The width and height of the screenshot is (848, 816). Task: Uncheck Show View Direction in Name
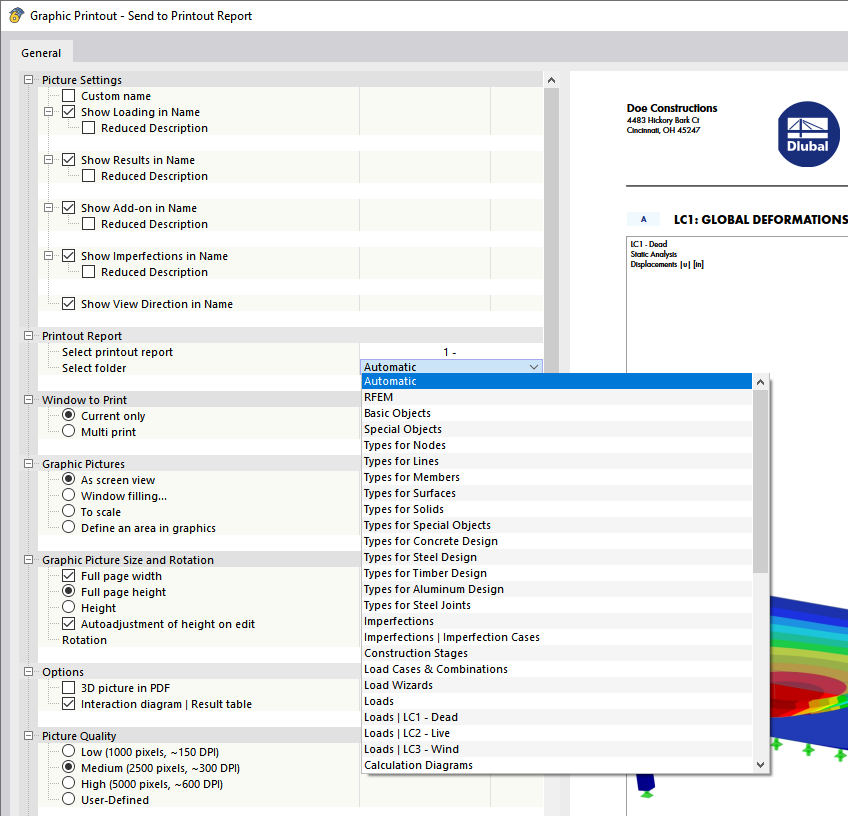click(68, 303)
